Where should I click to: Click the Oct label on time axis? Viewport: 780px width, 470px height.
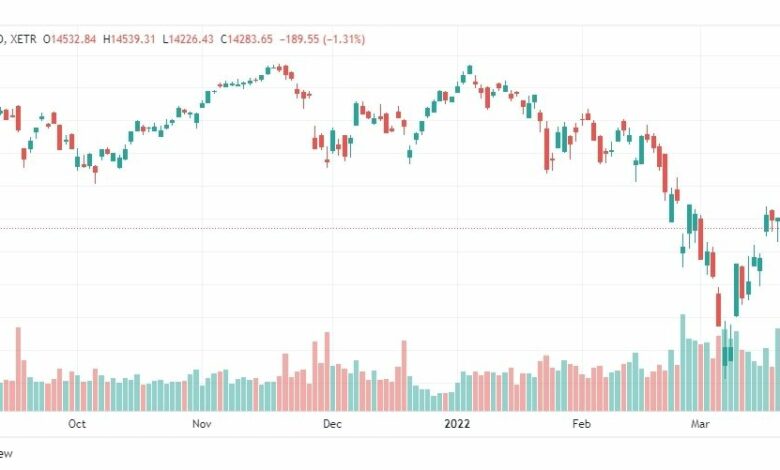tap(77, 424)
